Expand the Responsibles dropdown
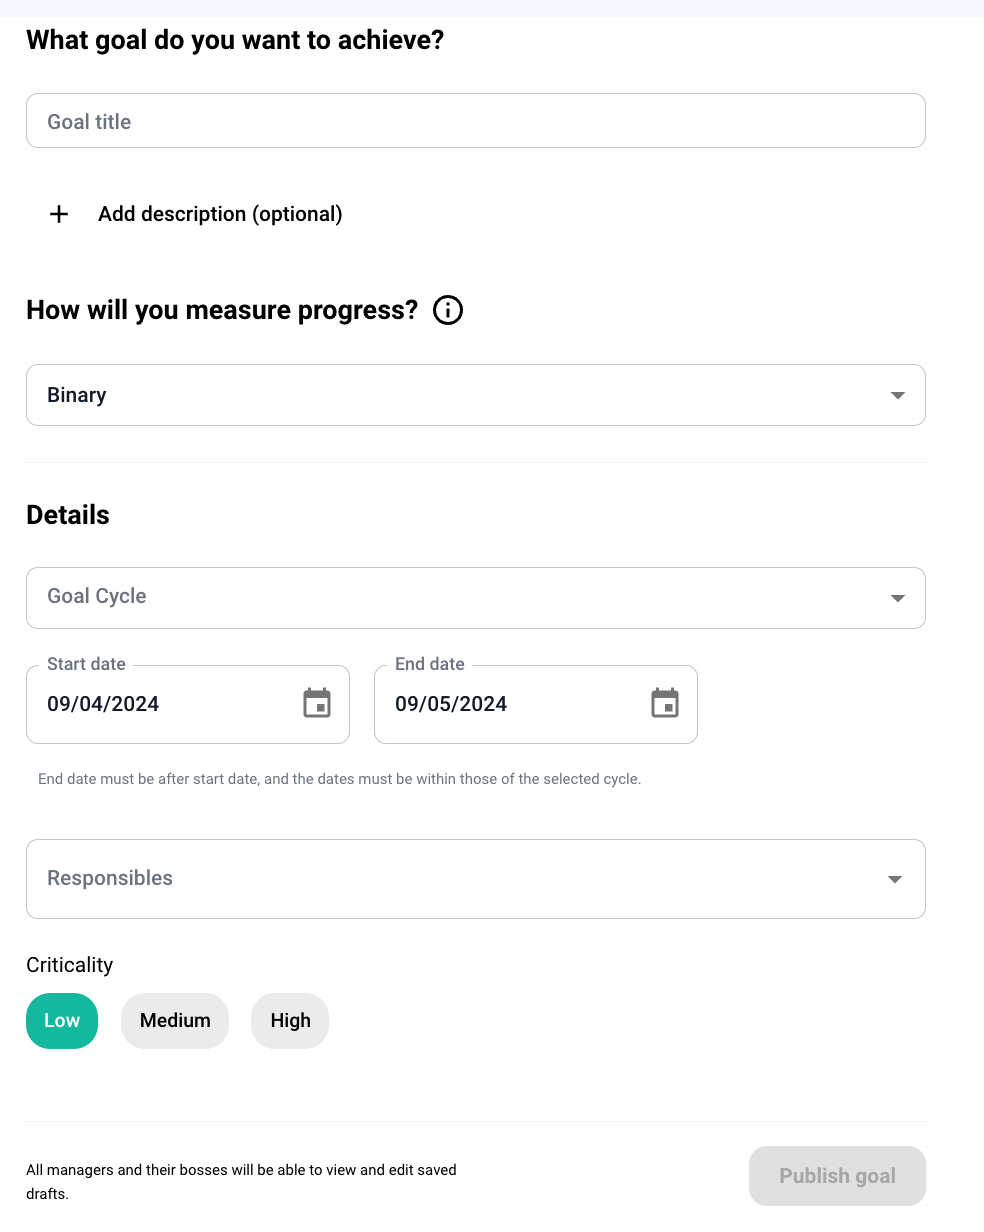This screenshot has height=1232, width=984. click(475, 879)
